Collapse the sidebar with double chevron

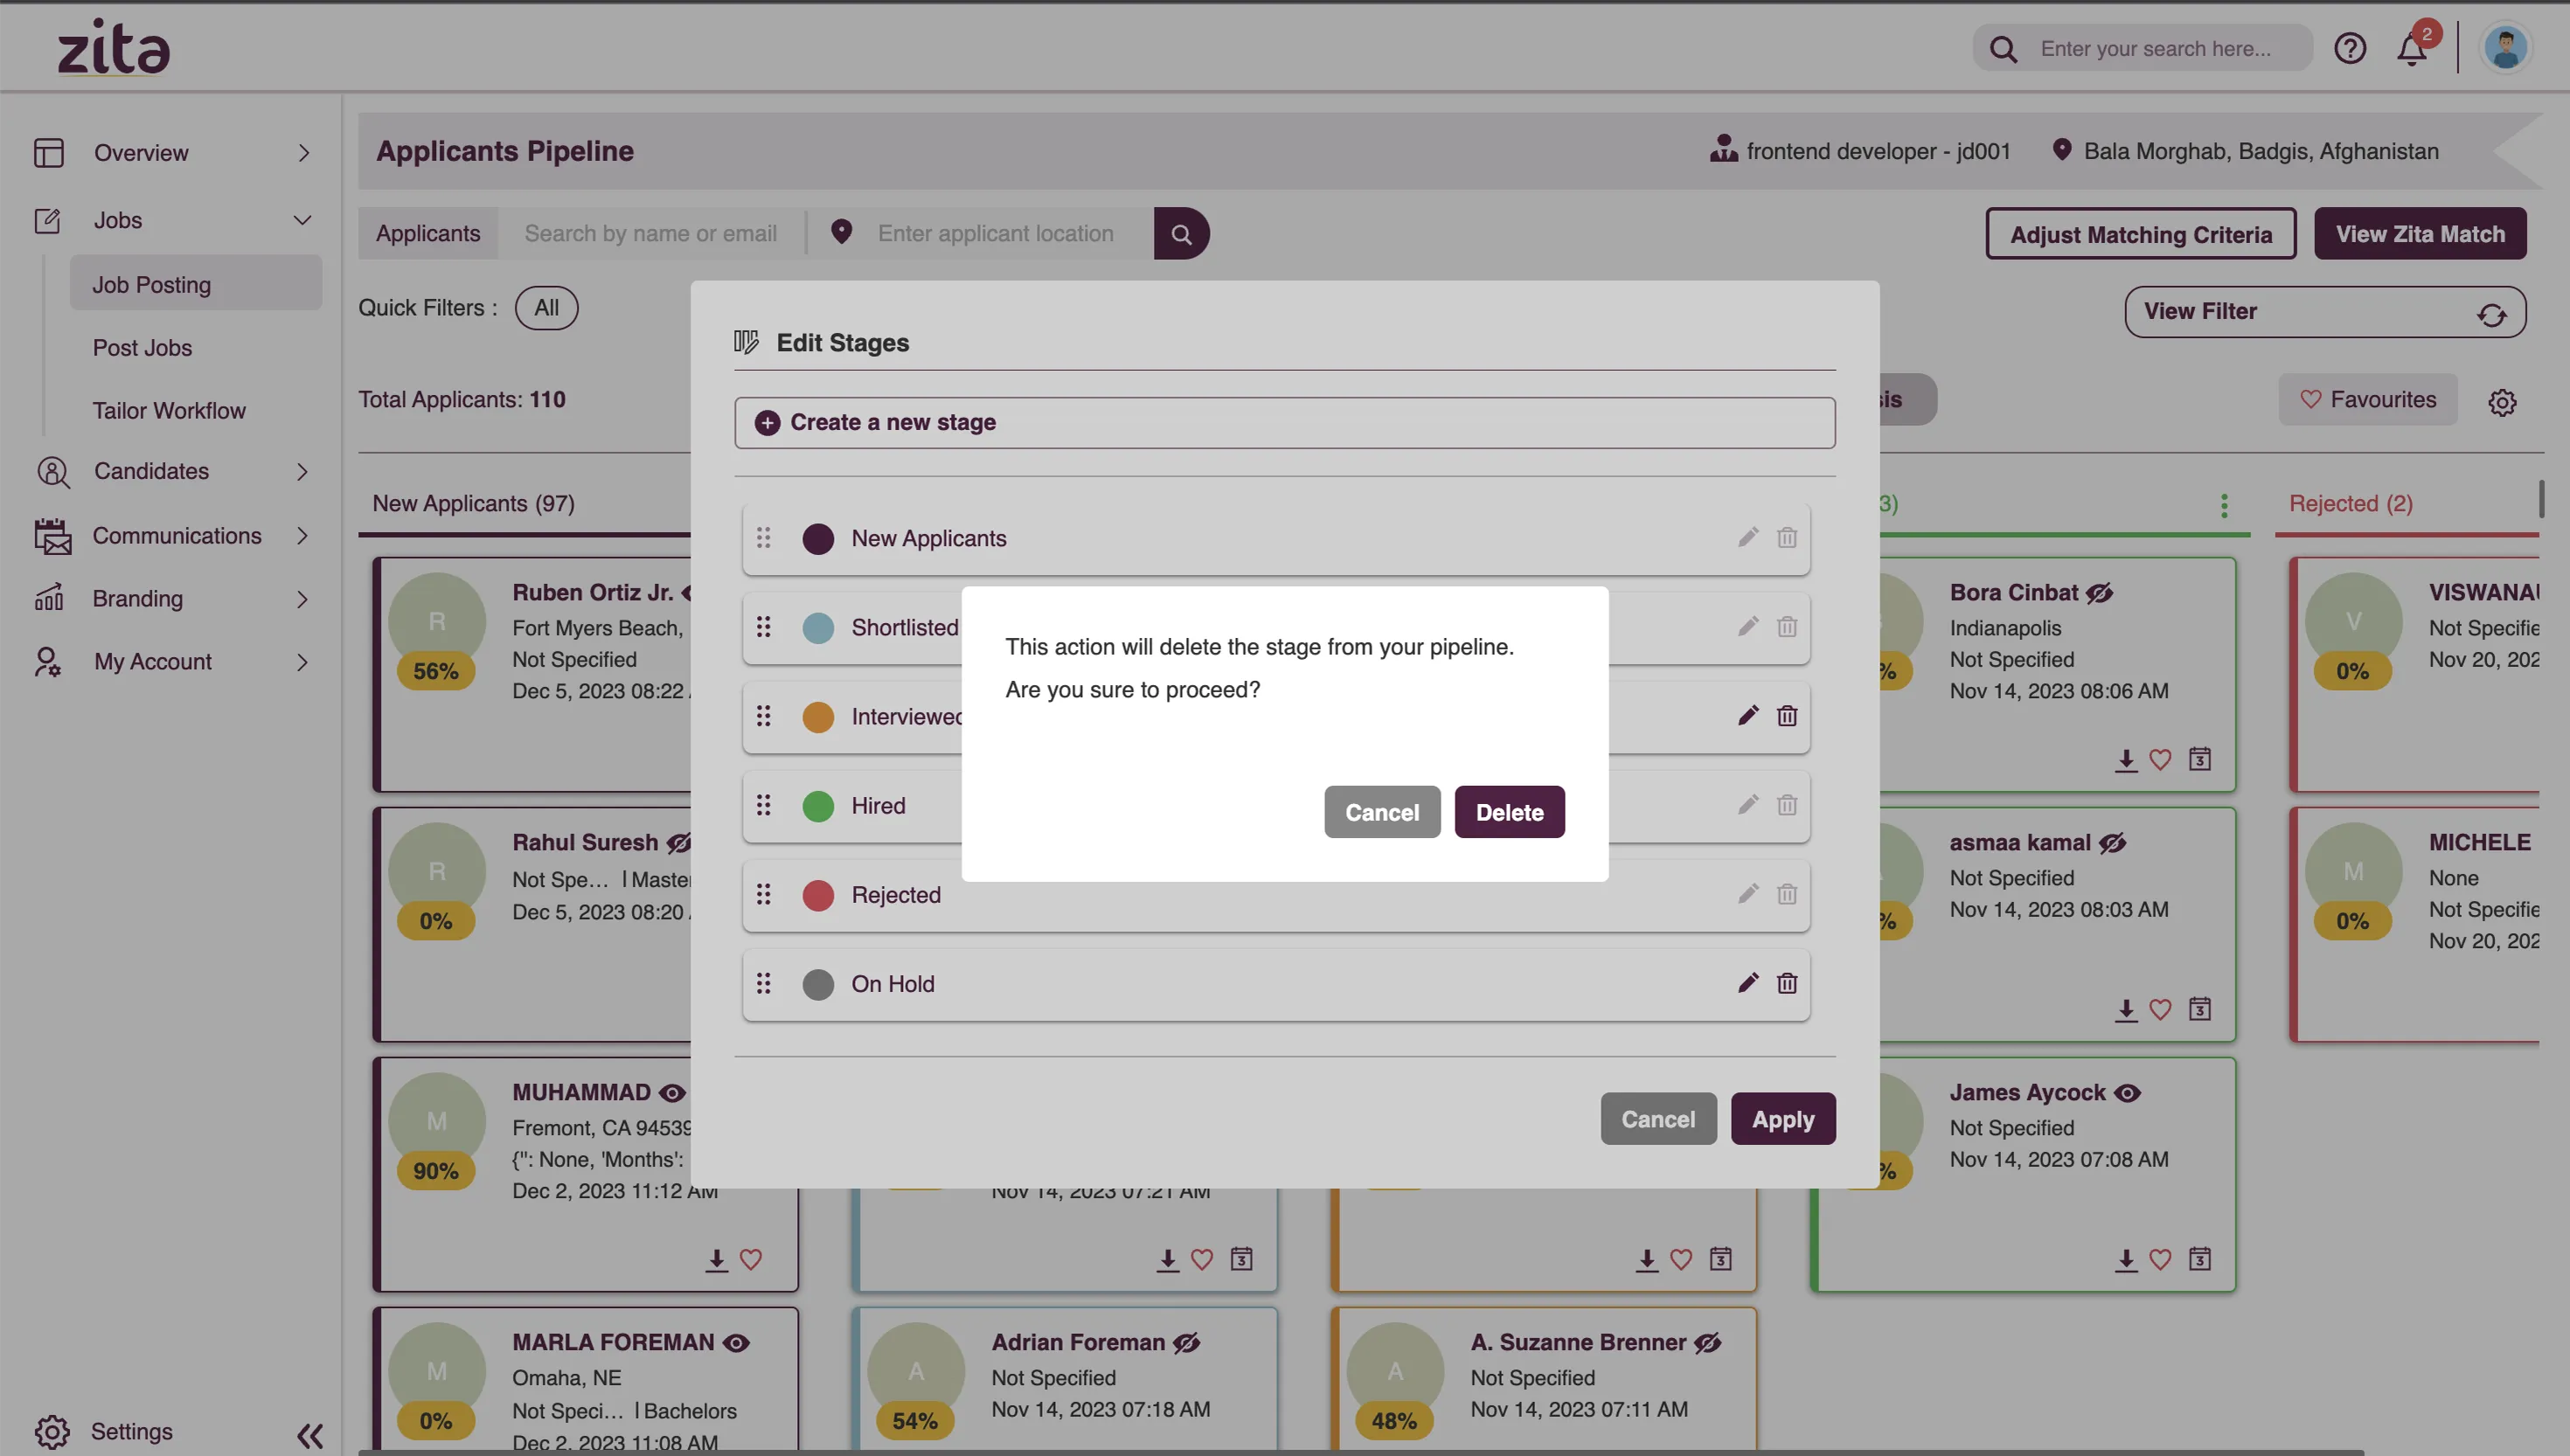point(310,1436)
